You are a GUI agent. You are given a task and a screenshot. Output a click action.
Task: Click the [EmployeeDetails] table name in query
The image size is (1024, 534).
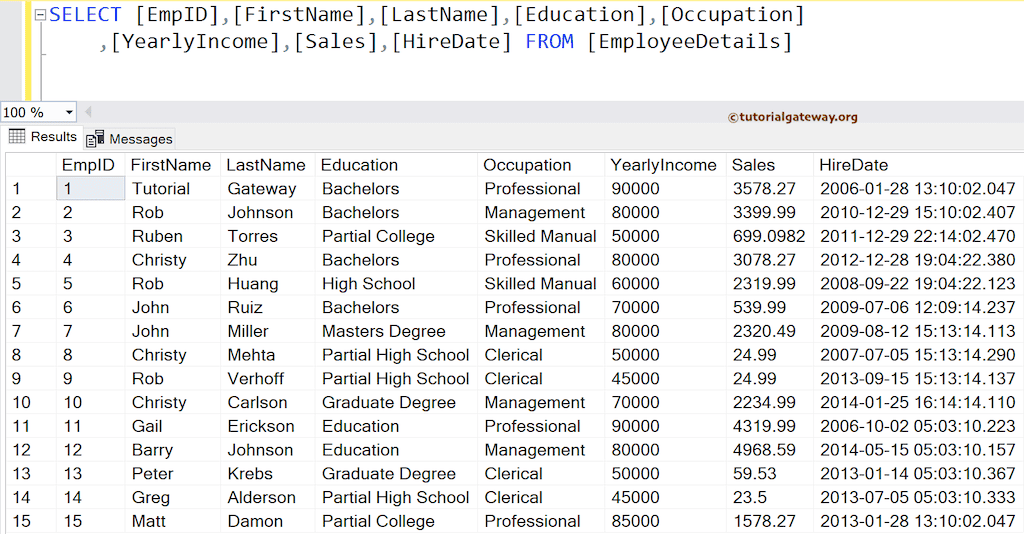[690, 42]
